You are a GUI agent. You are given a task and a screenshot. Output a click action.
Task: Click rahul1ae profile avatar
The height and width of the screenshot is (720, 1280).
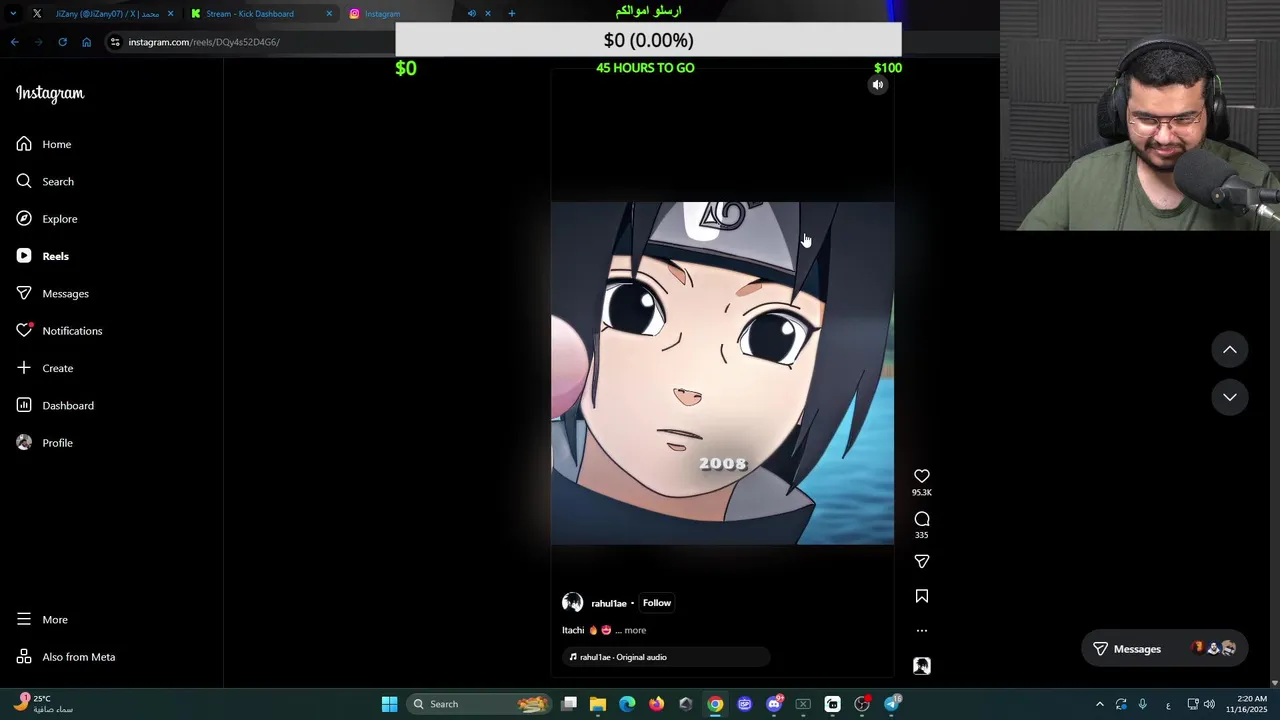[x=572, y=602]
